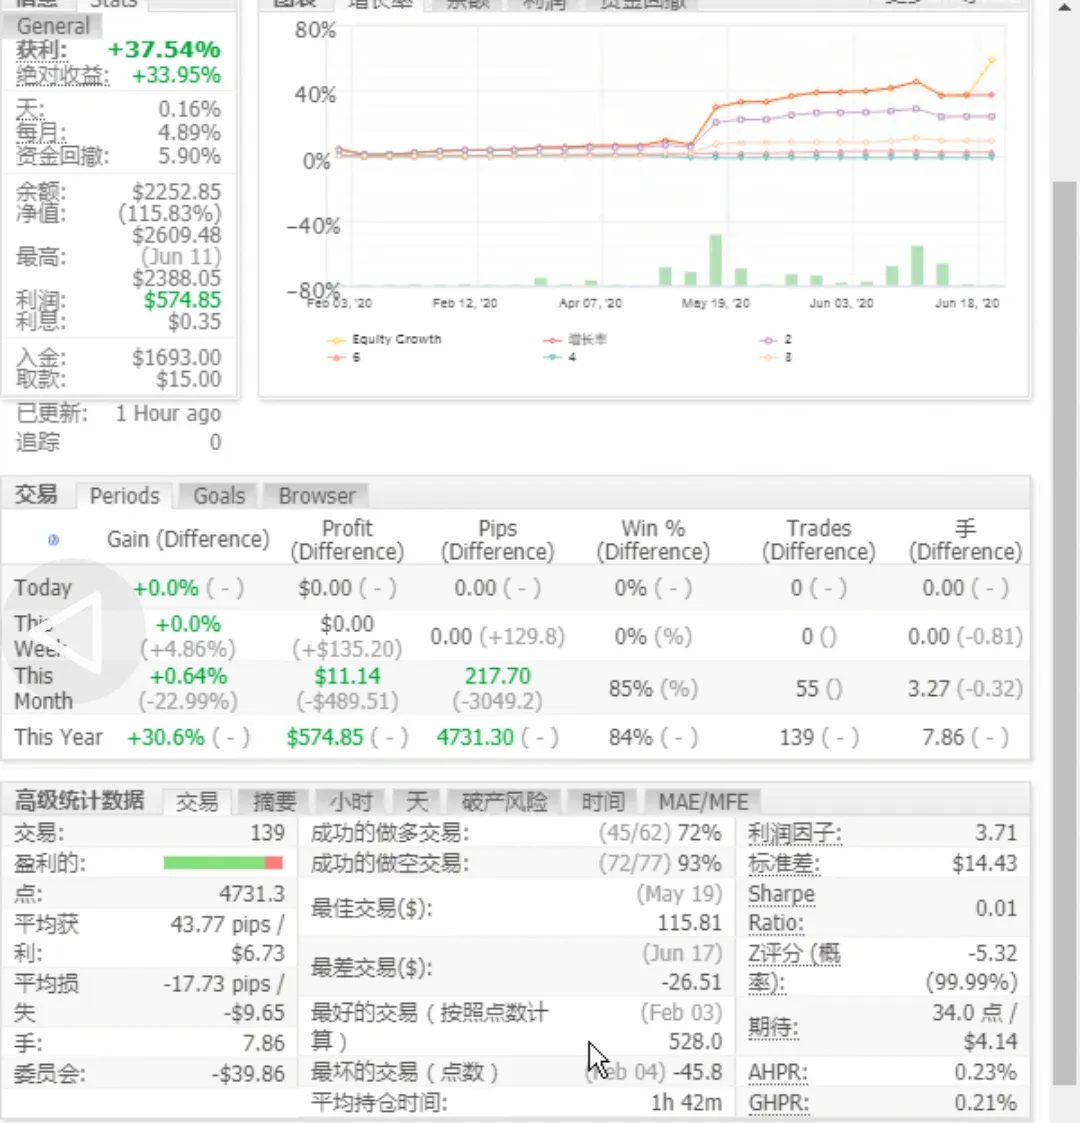
Task: Toggle series 6 in chart legend
Action: click(x=344, y=357)
